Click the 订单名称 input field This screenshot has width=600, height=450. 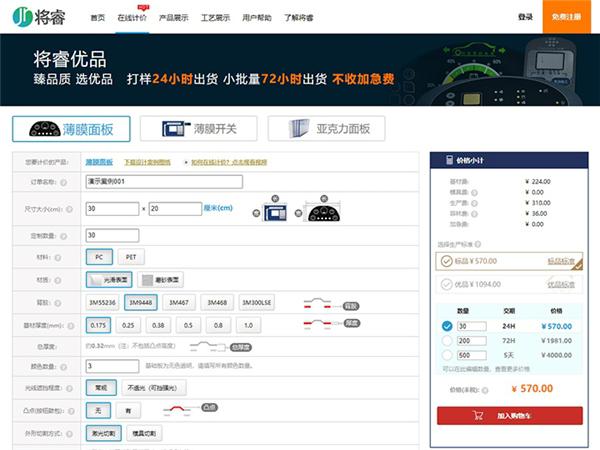[164, 181]
